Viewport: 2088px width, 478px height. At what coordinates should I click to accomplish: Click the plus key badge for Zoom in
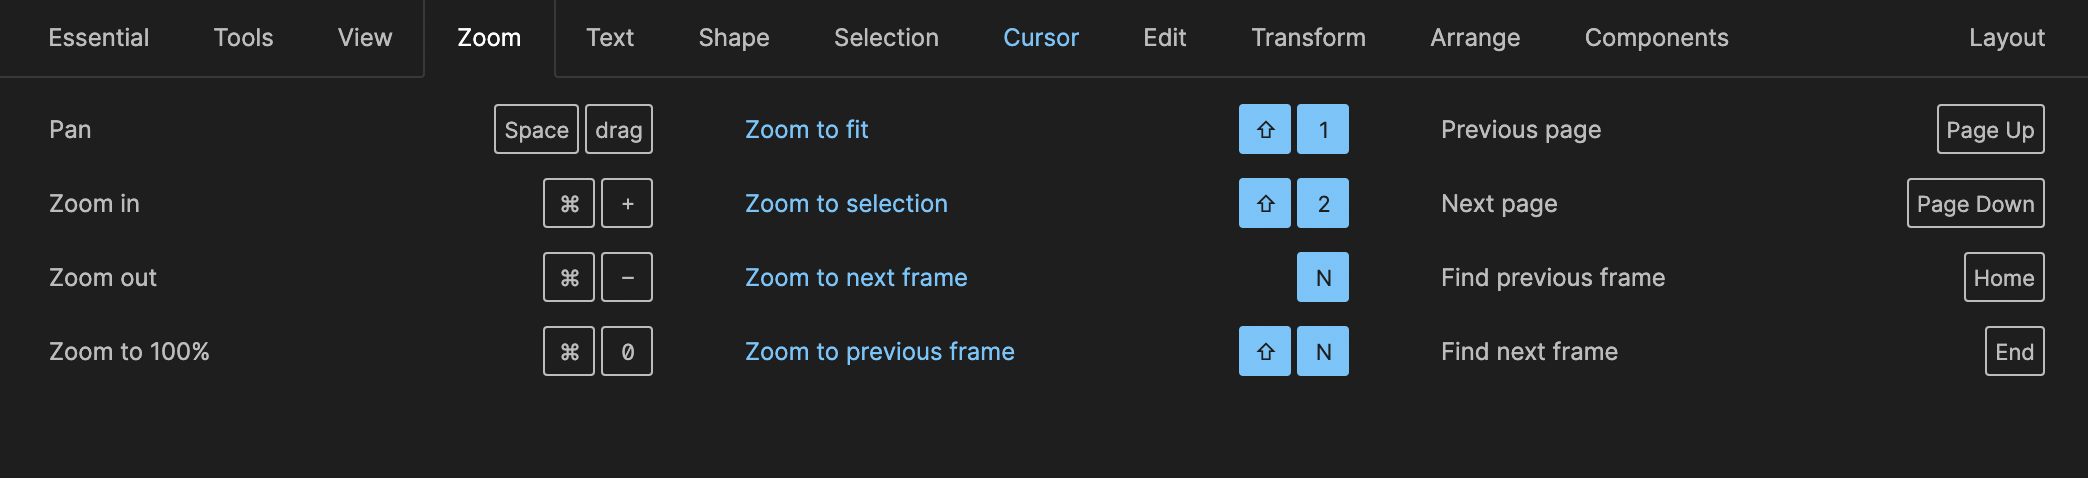pos(627,203)
